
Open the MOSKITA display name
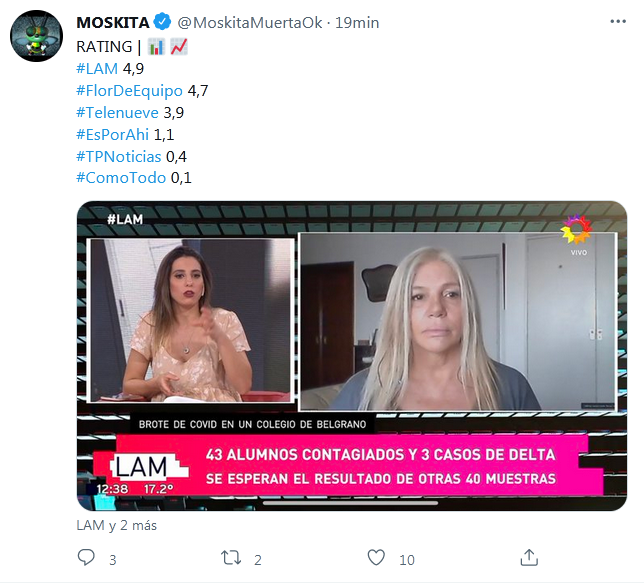click(x=113, y=23)
